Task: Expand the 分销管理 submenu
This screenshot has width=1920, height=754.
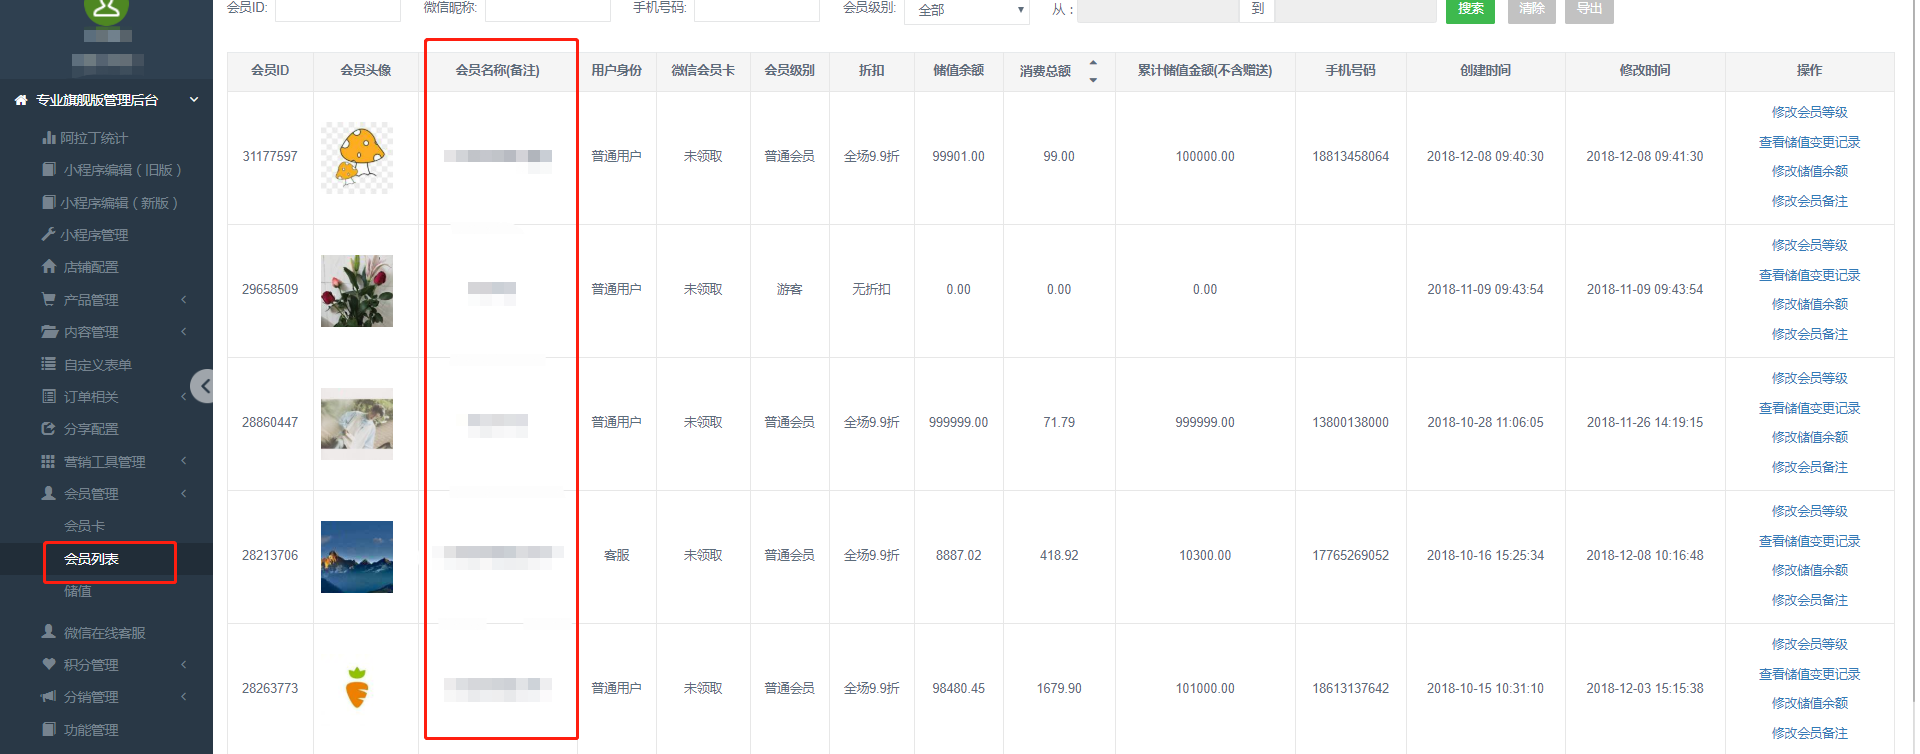Action: (184, 697)
